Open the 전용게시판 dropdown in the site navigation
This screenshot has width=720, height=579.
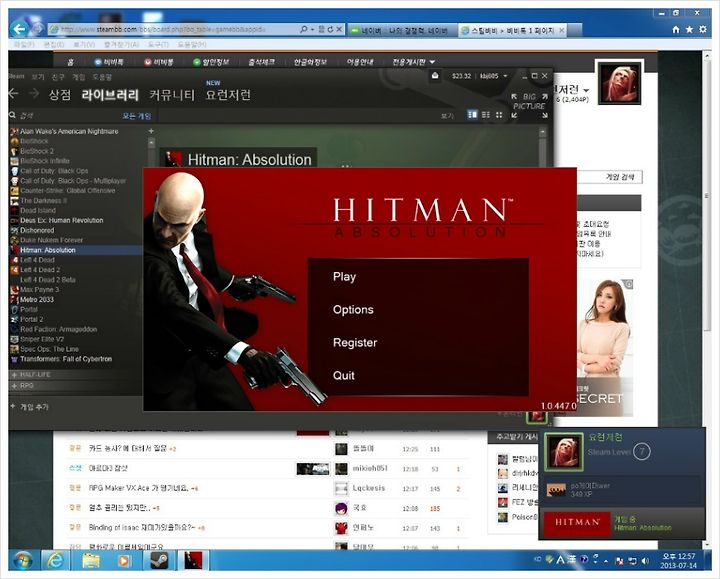point(413,62)
